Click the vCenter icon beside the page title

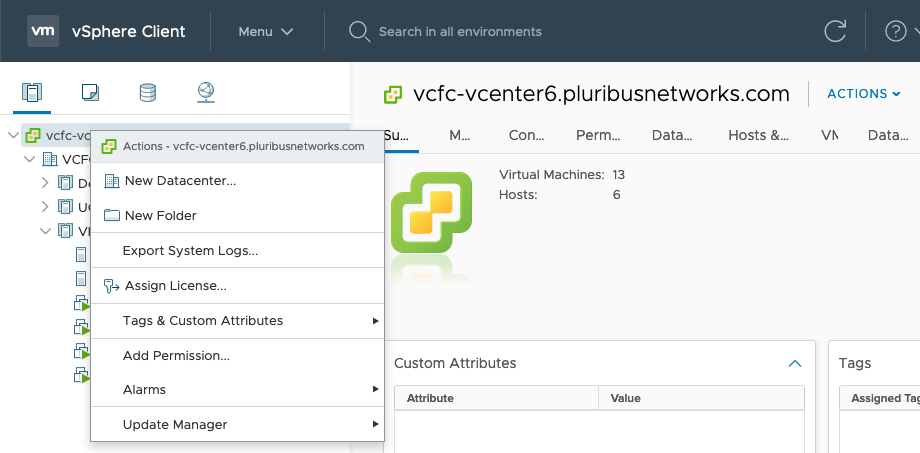393,94
